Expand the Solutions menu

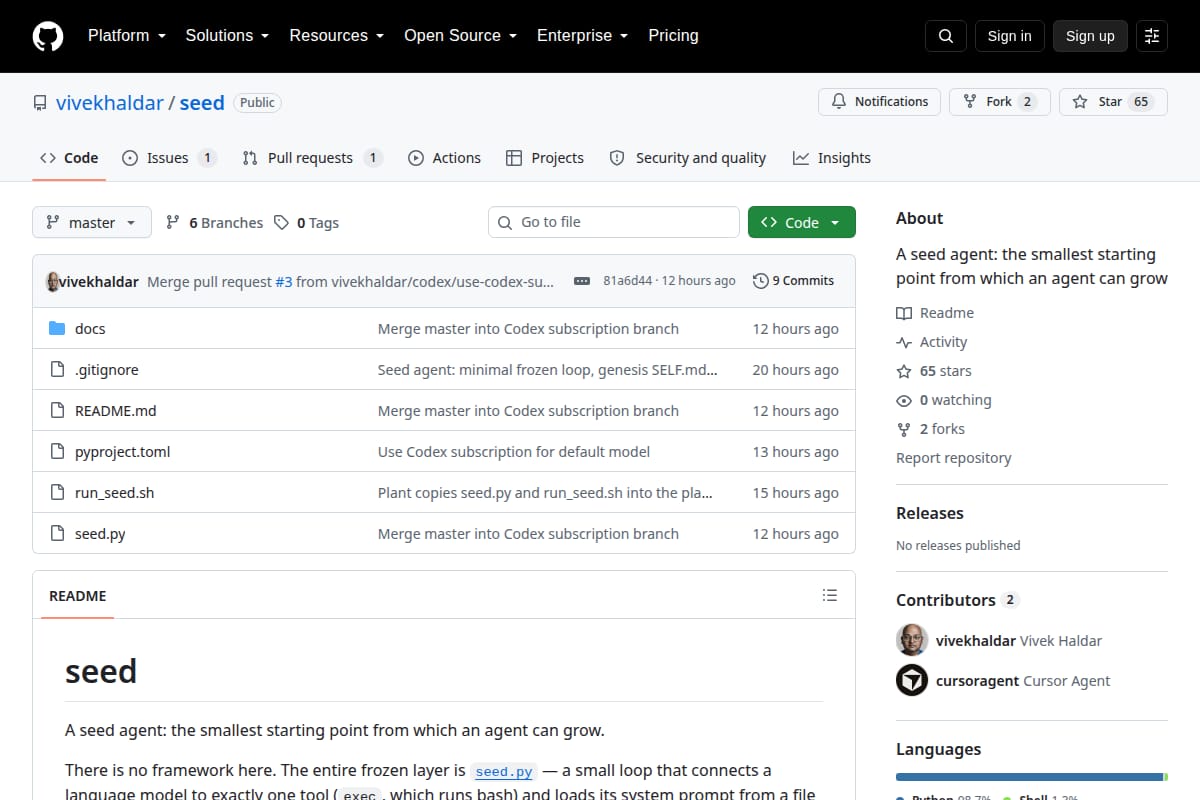point(227,36)
